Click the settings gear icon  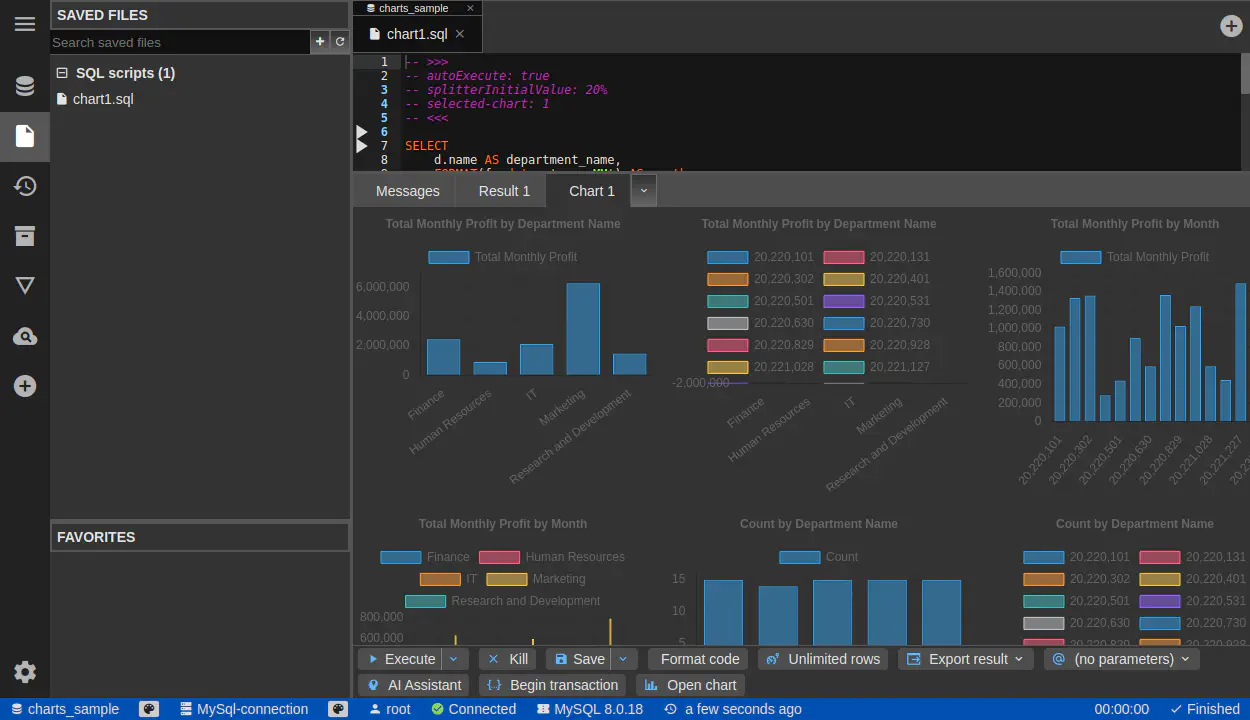coord(25,672)
